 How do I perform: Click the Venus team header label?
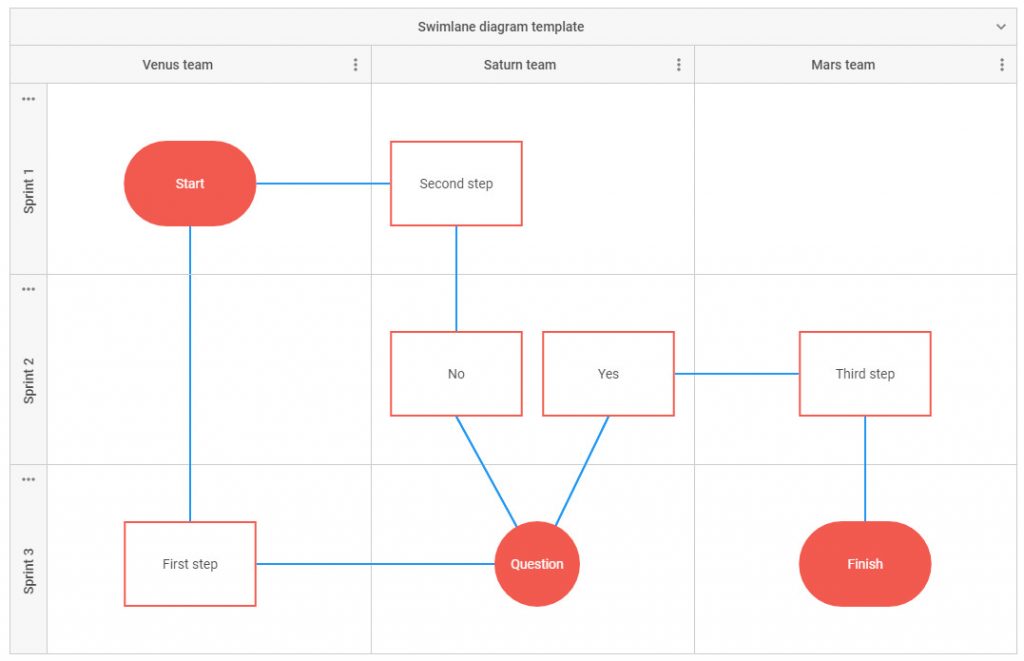[177, 64]
